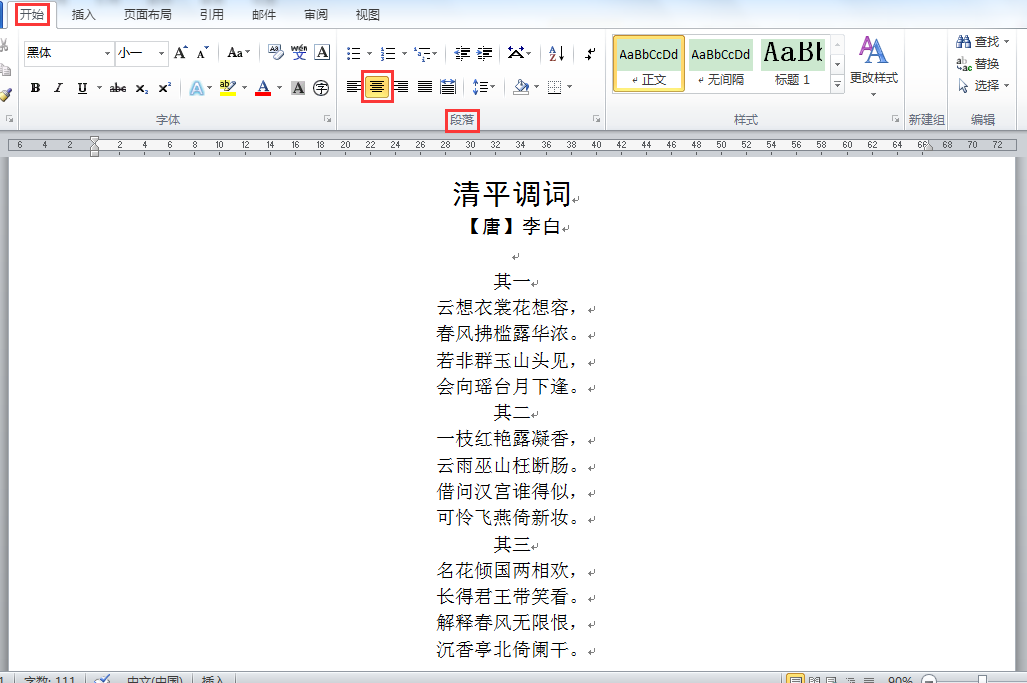Screen dimensions: 1027x683
Task: Click 替换 in Editing group
Action: (x=977, y=64)
